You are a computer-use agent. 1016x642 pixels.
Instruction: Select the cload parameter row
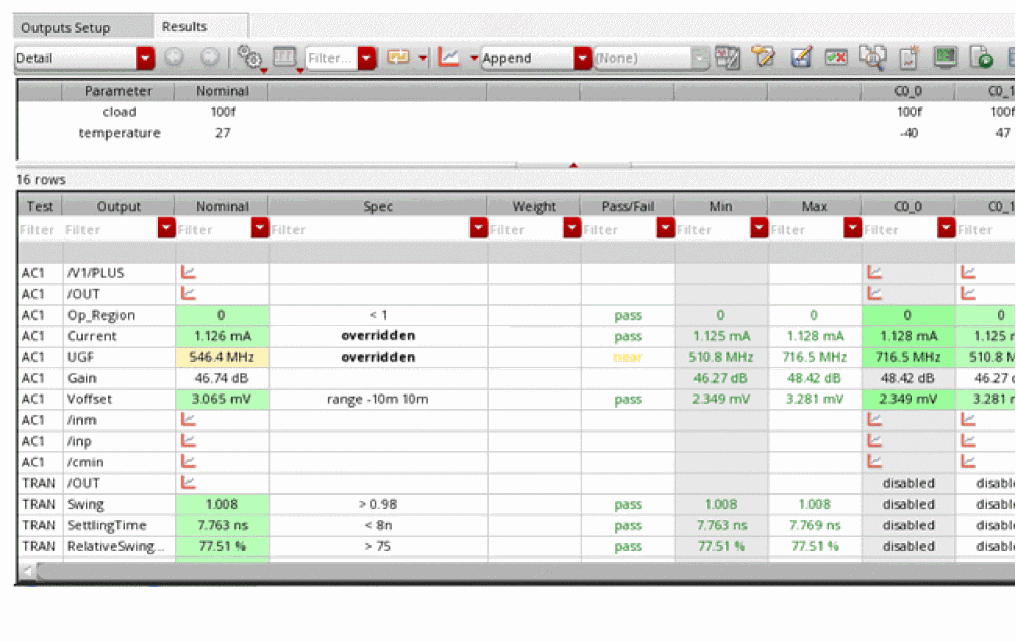pos(119,112)
